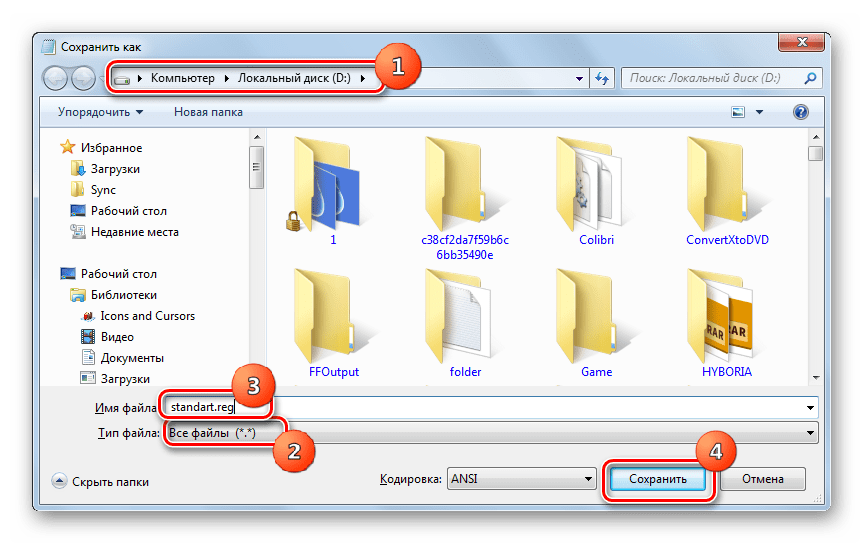Click the navigation pane scroll up arrow
The width and height of the screenshot is (864, 544).
[256, 137]
